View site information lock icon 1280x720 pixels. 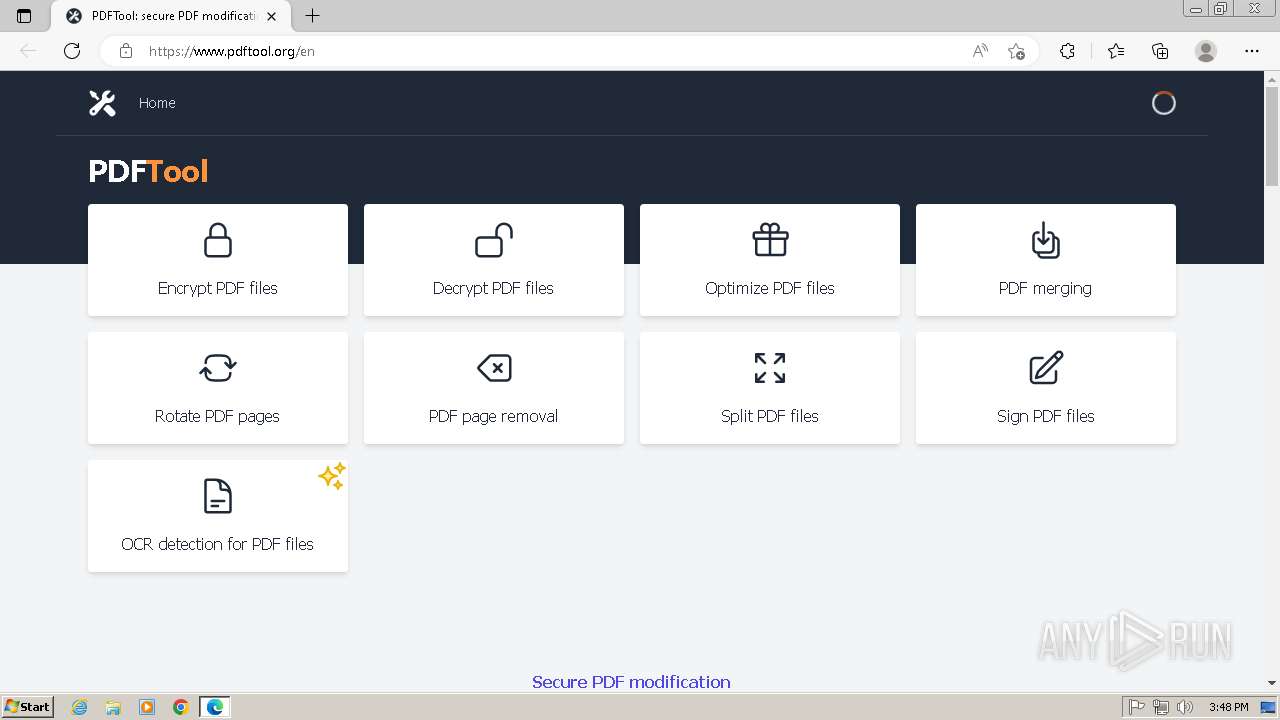pyautogui.click(x=126, y=51)
